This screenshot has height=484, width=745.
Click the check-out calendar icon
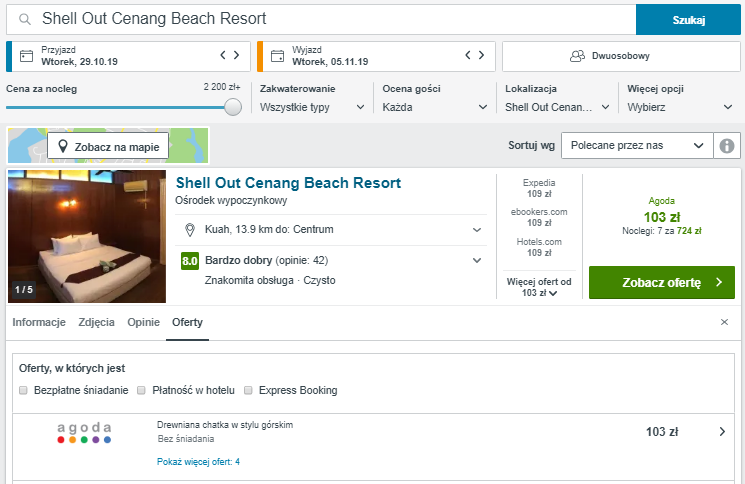[x=277, y=56]
